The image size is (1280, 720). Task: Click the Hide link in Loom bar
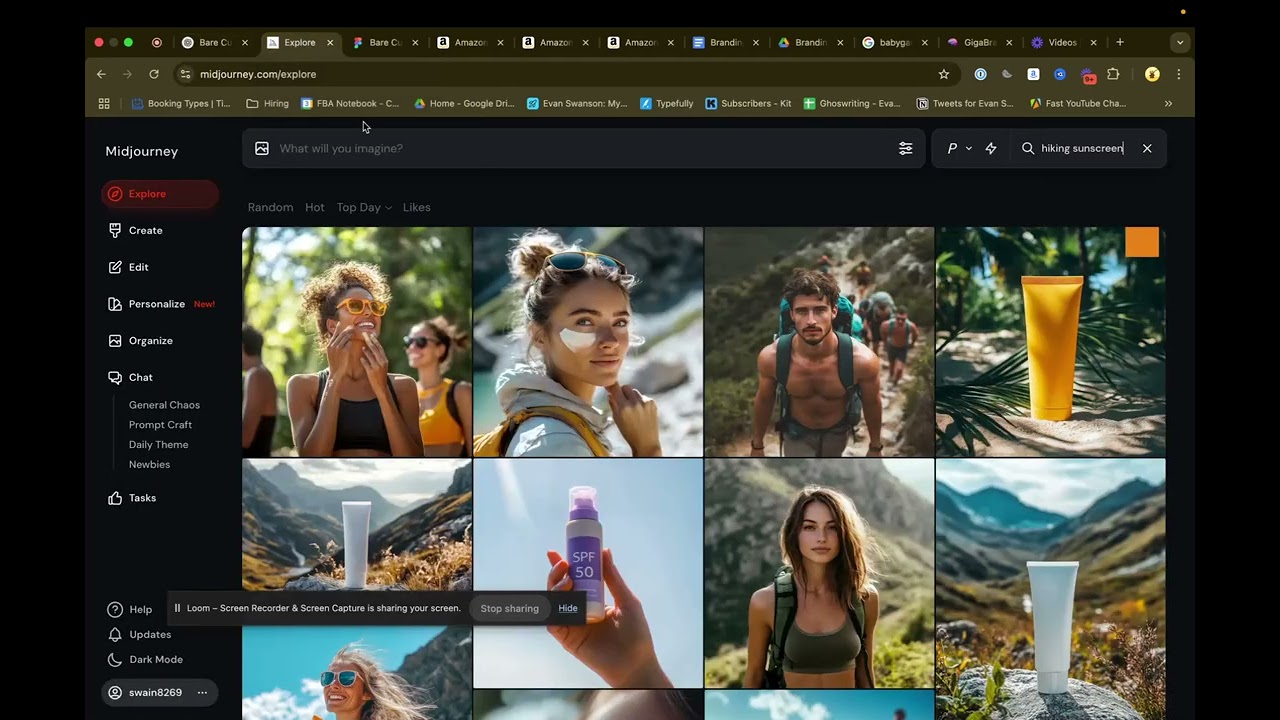tap(568, 608)
